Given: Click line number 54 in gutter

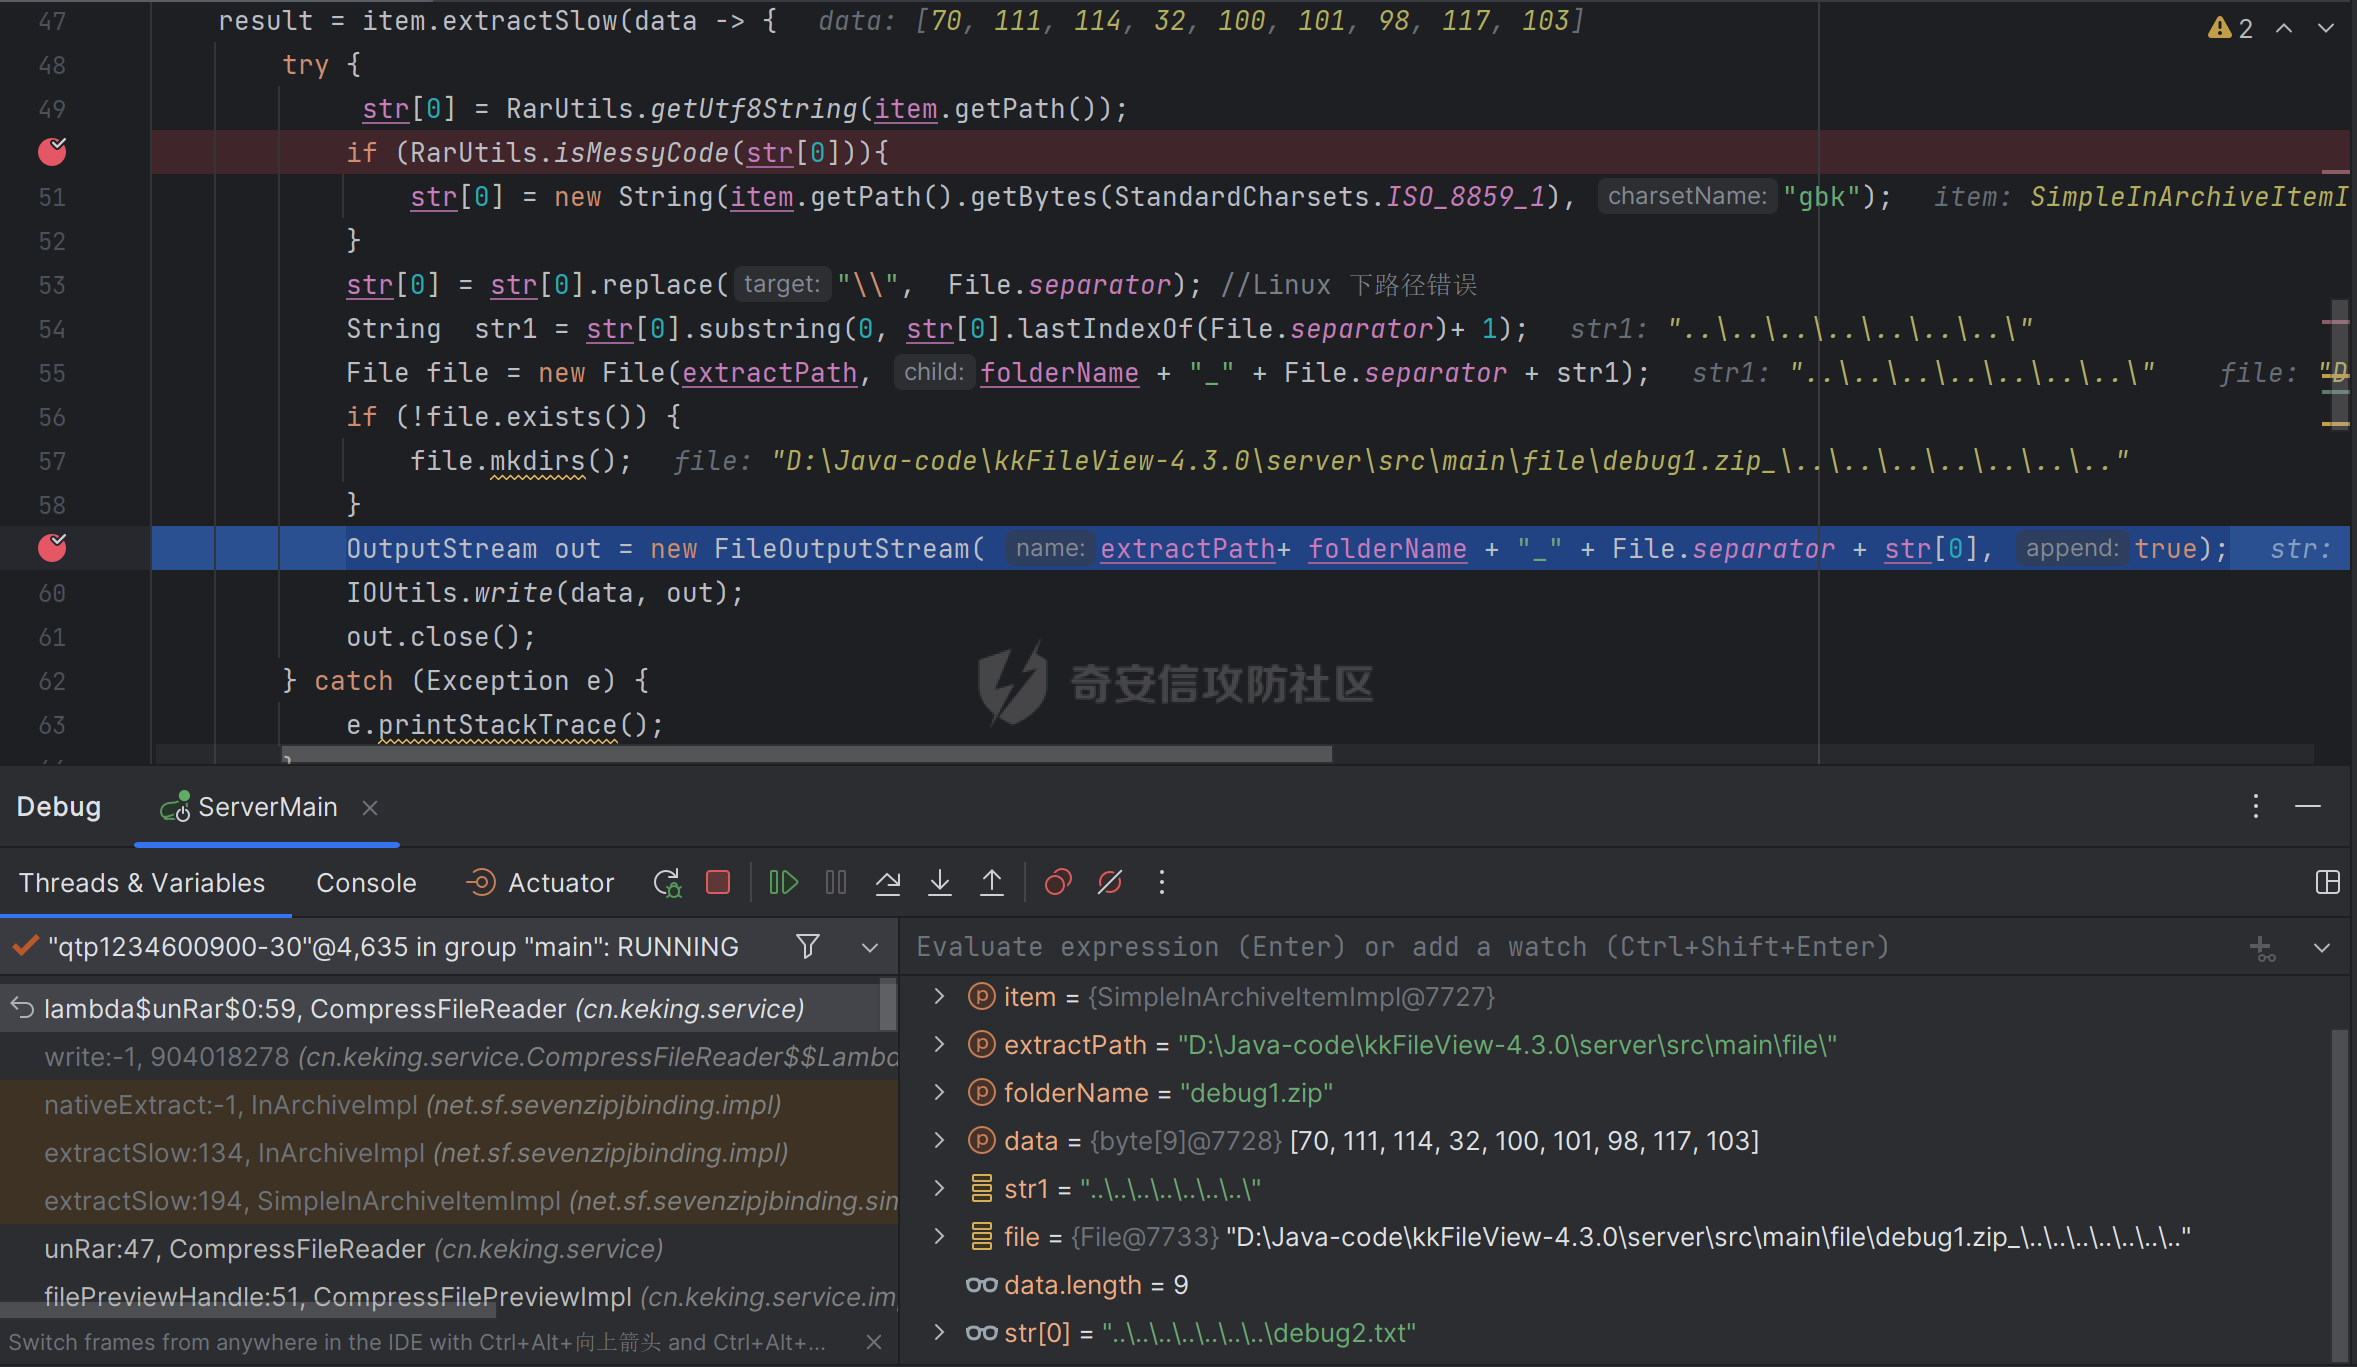Looking at the screenshot, I should click(52, 329).
